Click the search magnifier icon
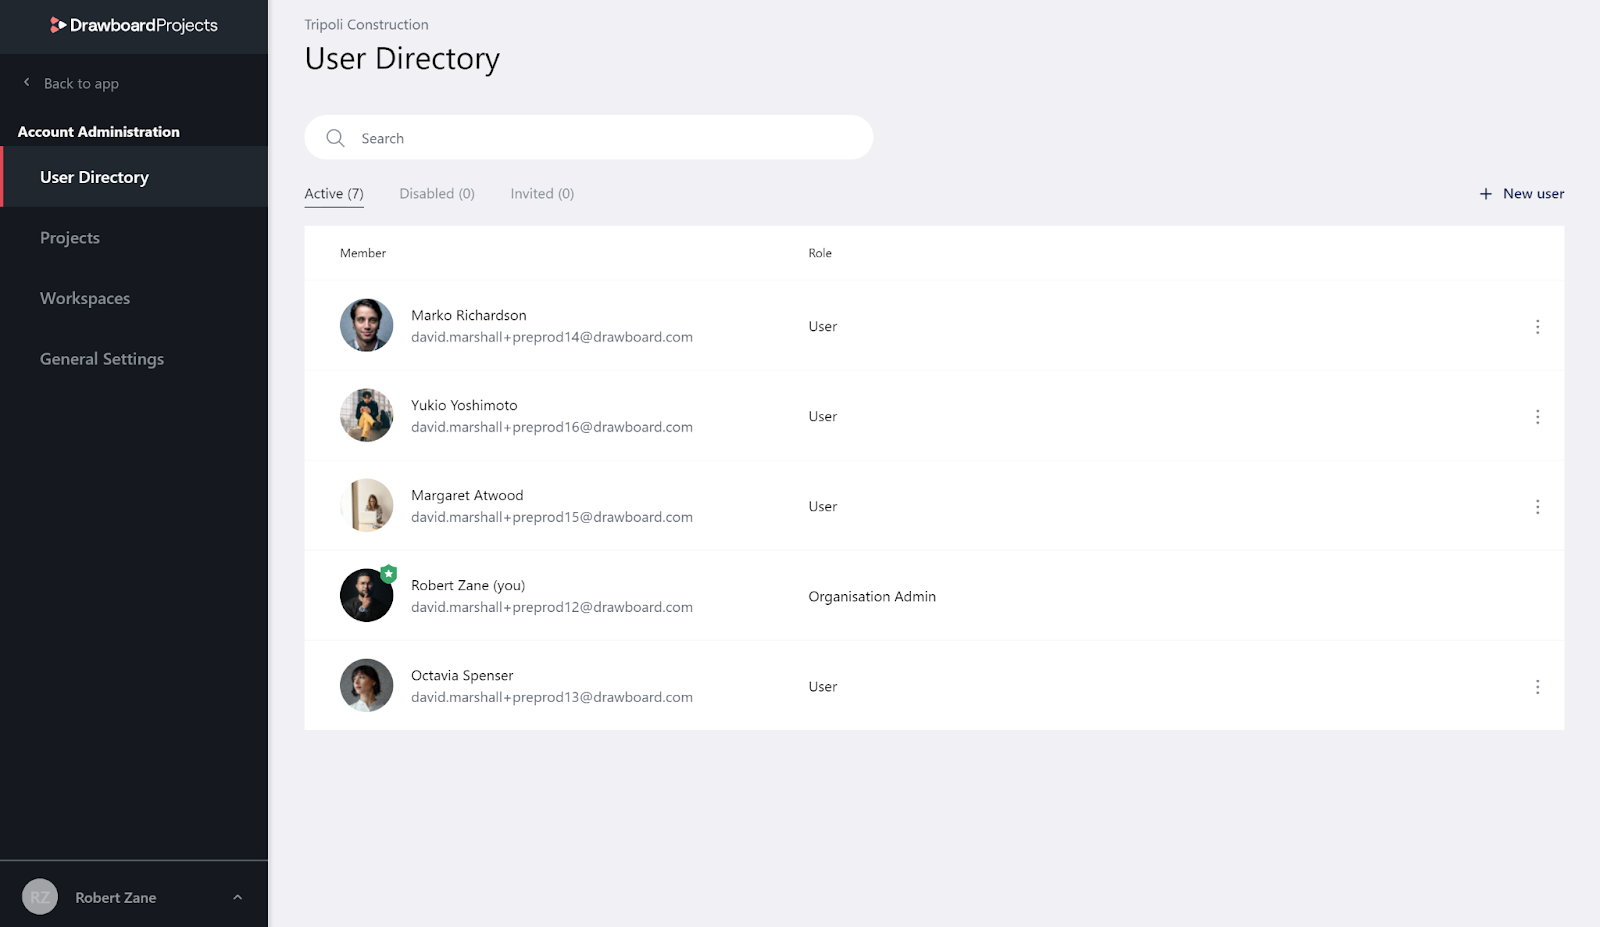Viewport: 1600px width, 927px height. tap(335, 138)
